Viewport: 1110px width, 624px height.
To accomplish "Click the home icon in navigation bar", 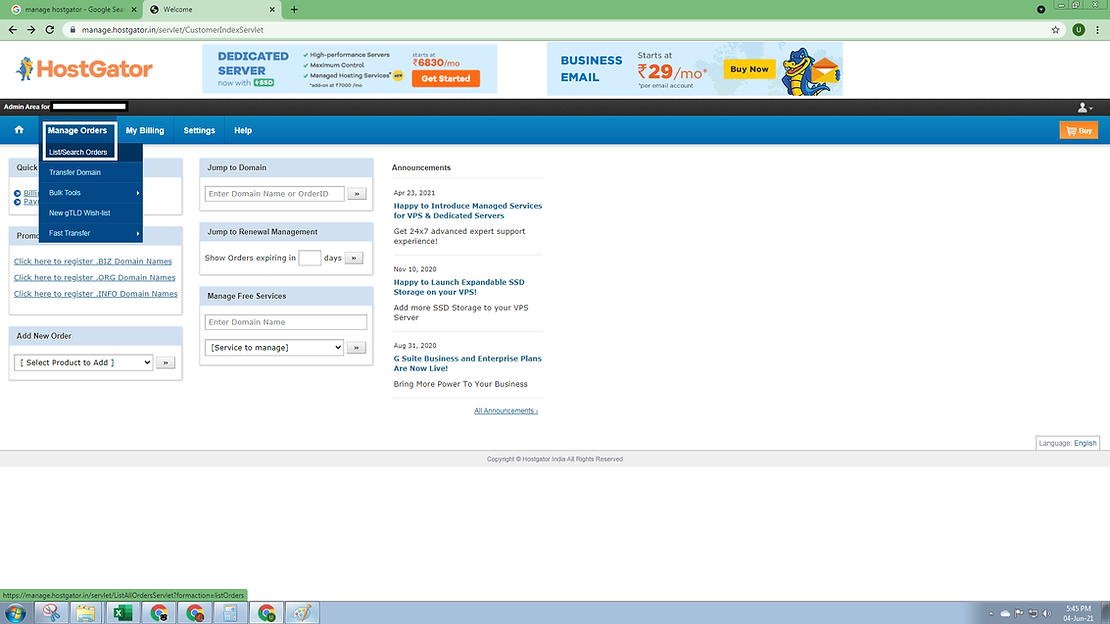I will (19, 130).
